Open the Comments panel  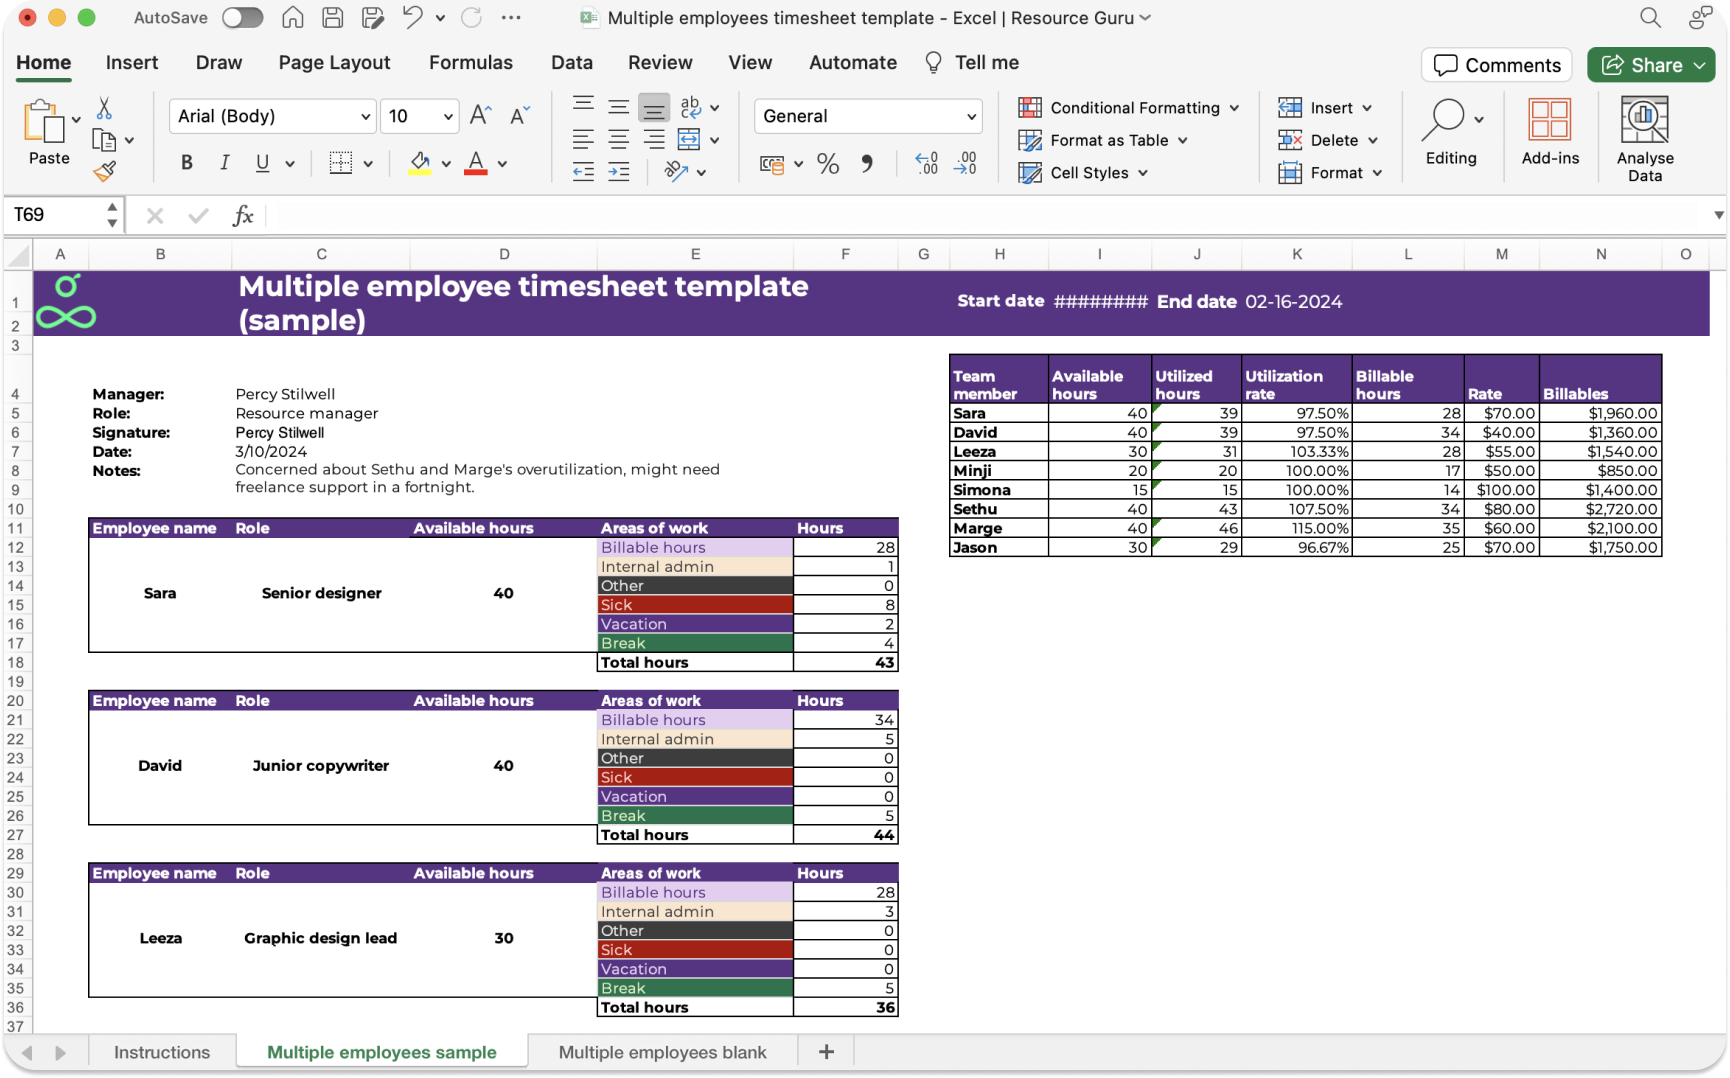1496,64
